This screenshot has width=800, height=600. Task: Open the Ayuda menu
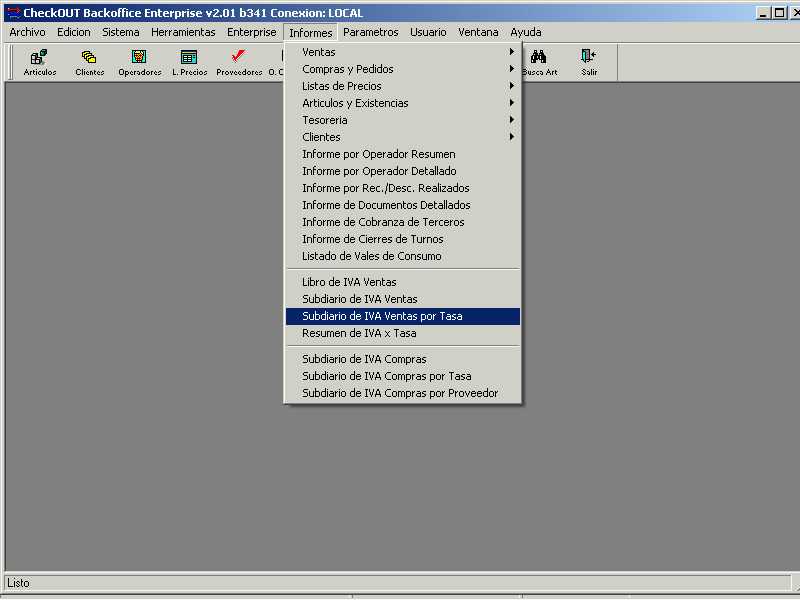tap(526, 32)
